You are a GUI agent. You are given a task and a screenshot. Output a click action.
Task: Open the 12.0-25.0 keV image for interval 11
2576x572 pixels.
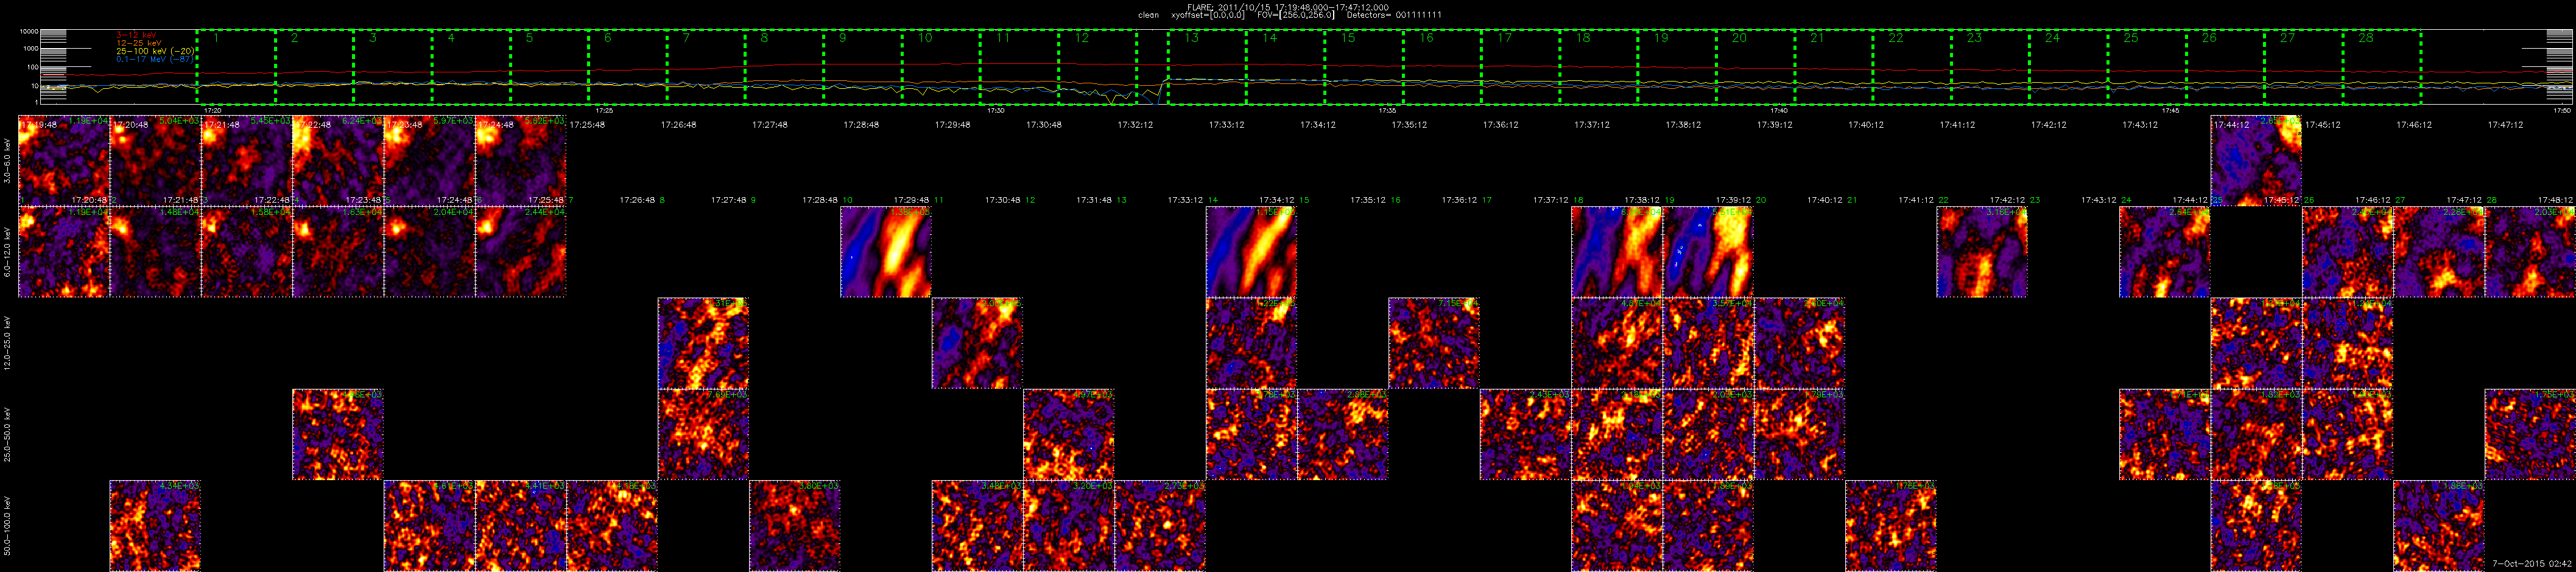tap(977, 343)
